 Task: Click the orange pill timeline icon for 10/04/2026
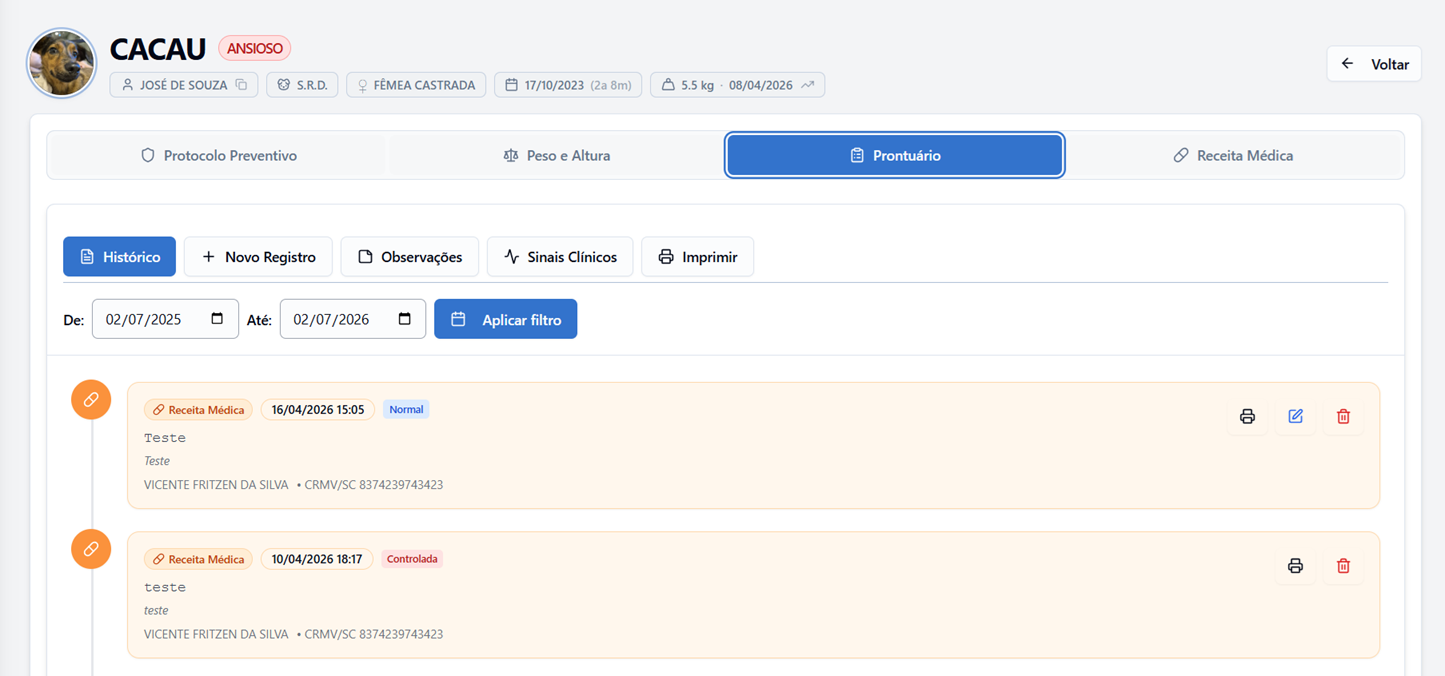(91, 549)
